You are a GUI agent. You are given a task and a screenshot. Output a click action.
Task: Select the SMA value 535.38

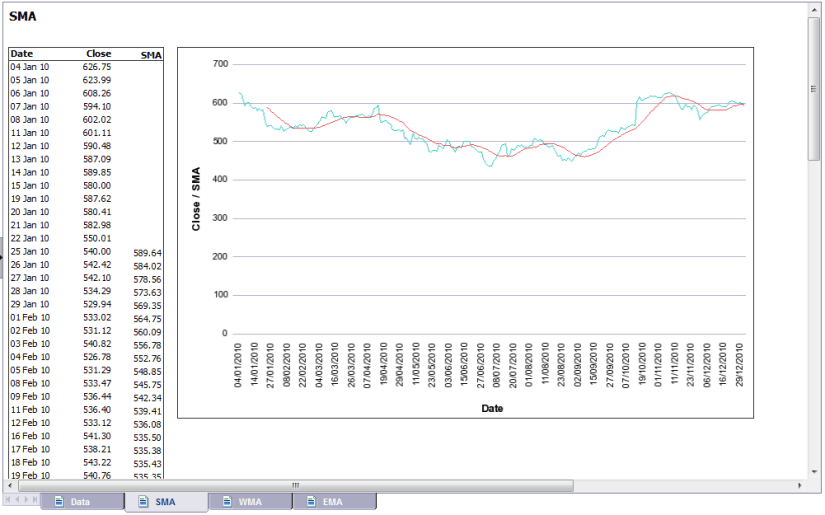[x=147, y=450]
